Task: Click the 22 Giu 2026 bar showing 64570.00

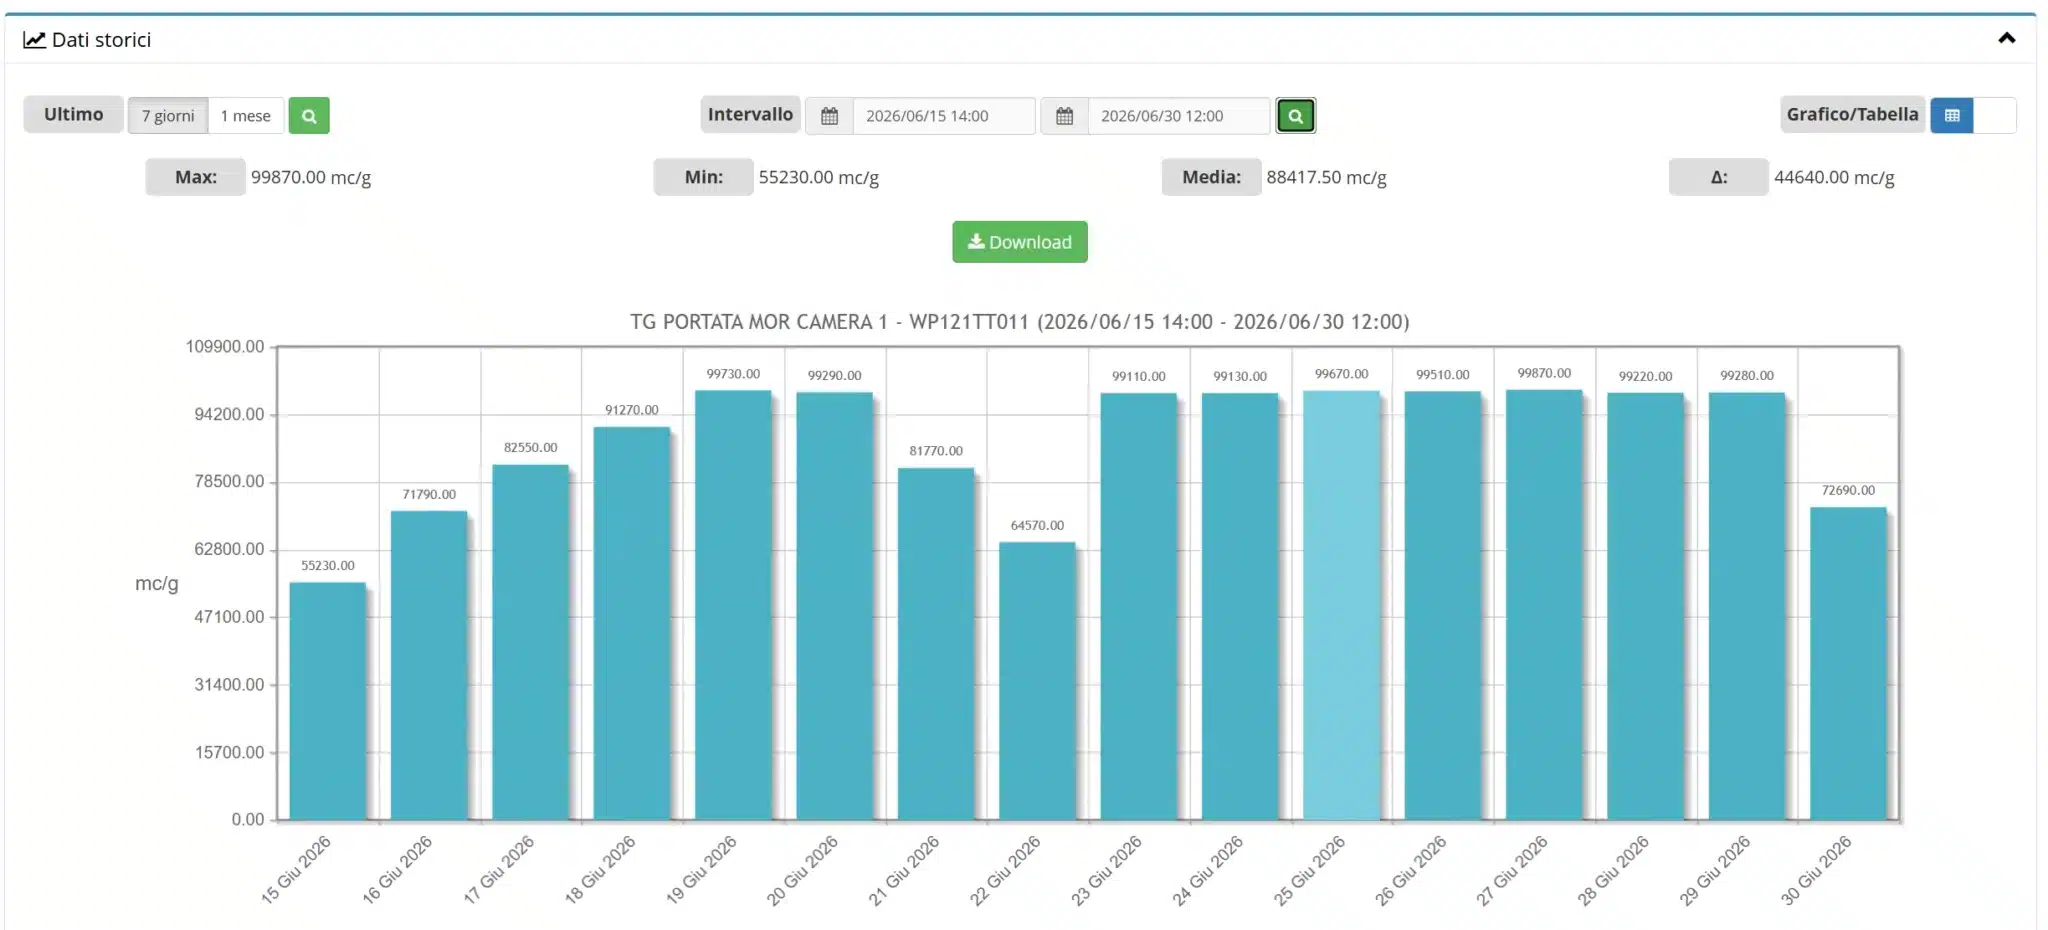Action: 1037,681
